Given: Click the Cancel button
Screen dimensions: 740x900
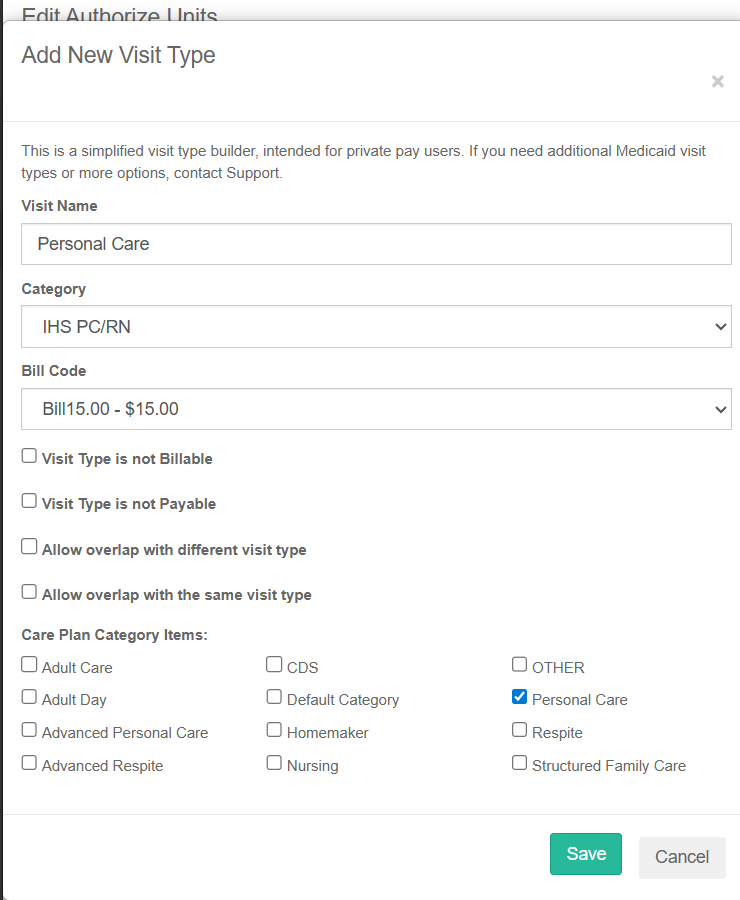Looking at the screenshot, I should (x=682, y=857).
